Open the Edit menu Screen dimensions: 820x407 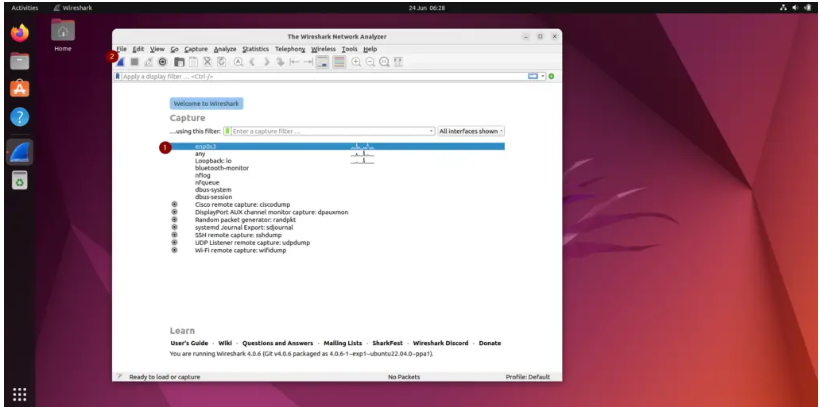tap(138, 49)
